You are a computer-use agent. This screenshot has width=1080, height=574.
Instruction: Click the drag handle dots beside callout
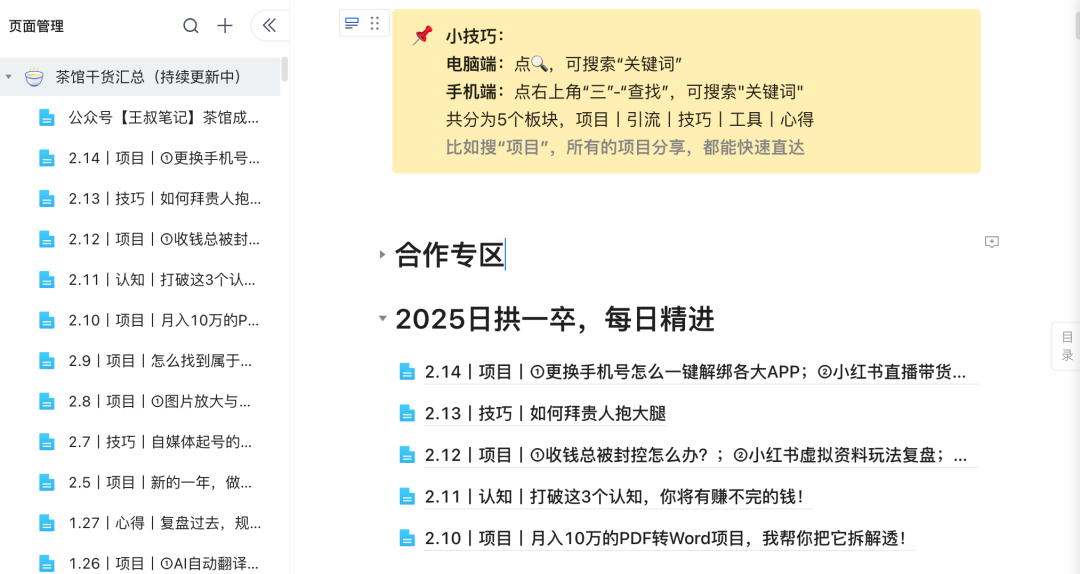click(x=375, y=24)
